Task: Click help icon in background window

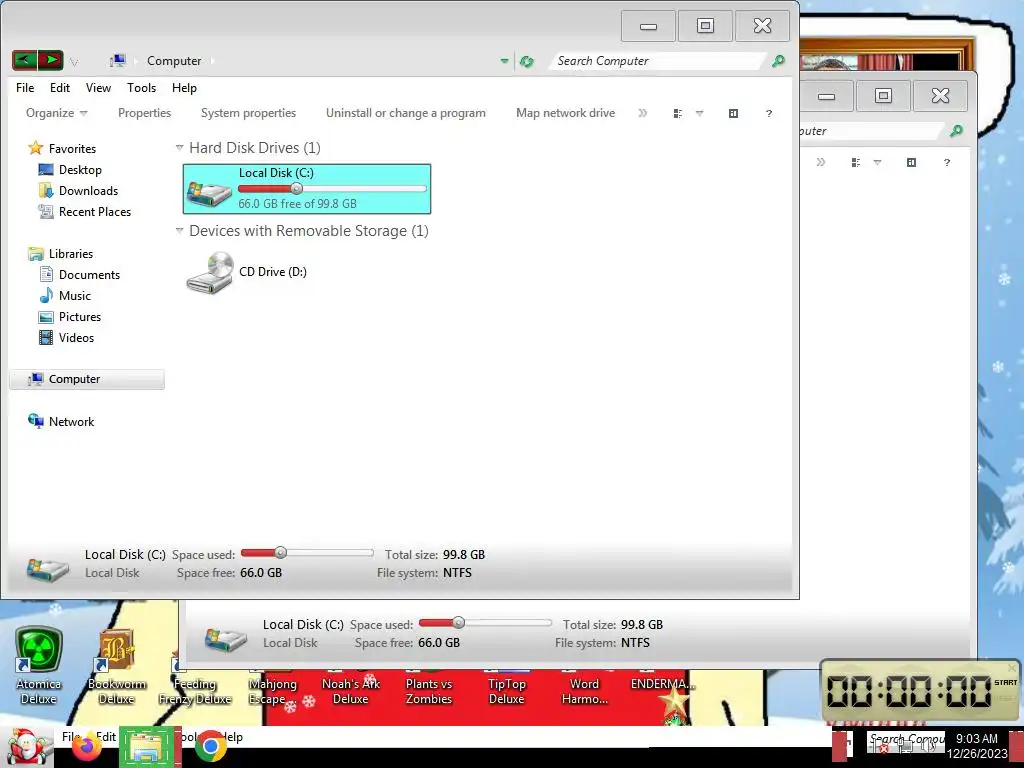Action: point(946,162)
